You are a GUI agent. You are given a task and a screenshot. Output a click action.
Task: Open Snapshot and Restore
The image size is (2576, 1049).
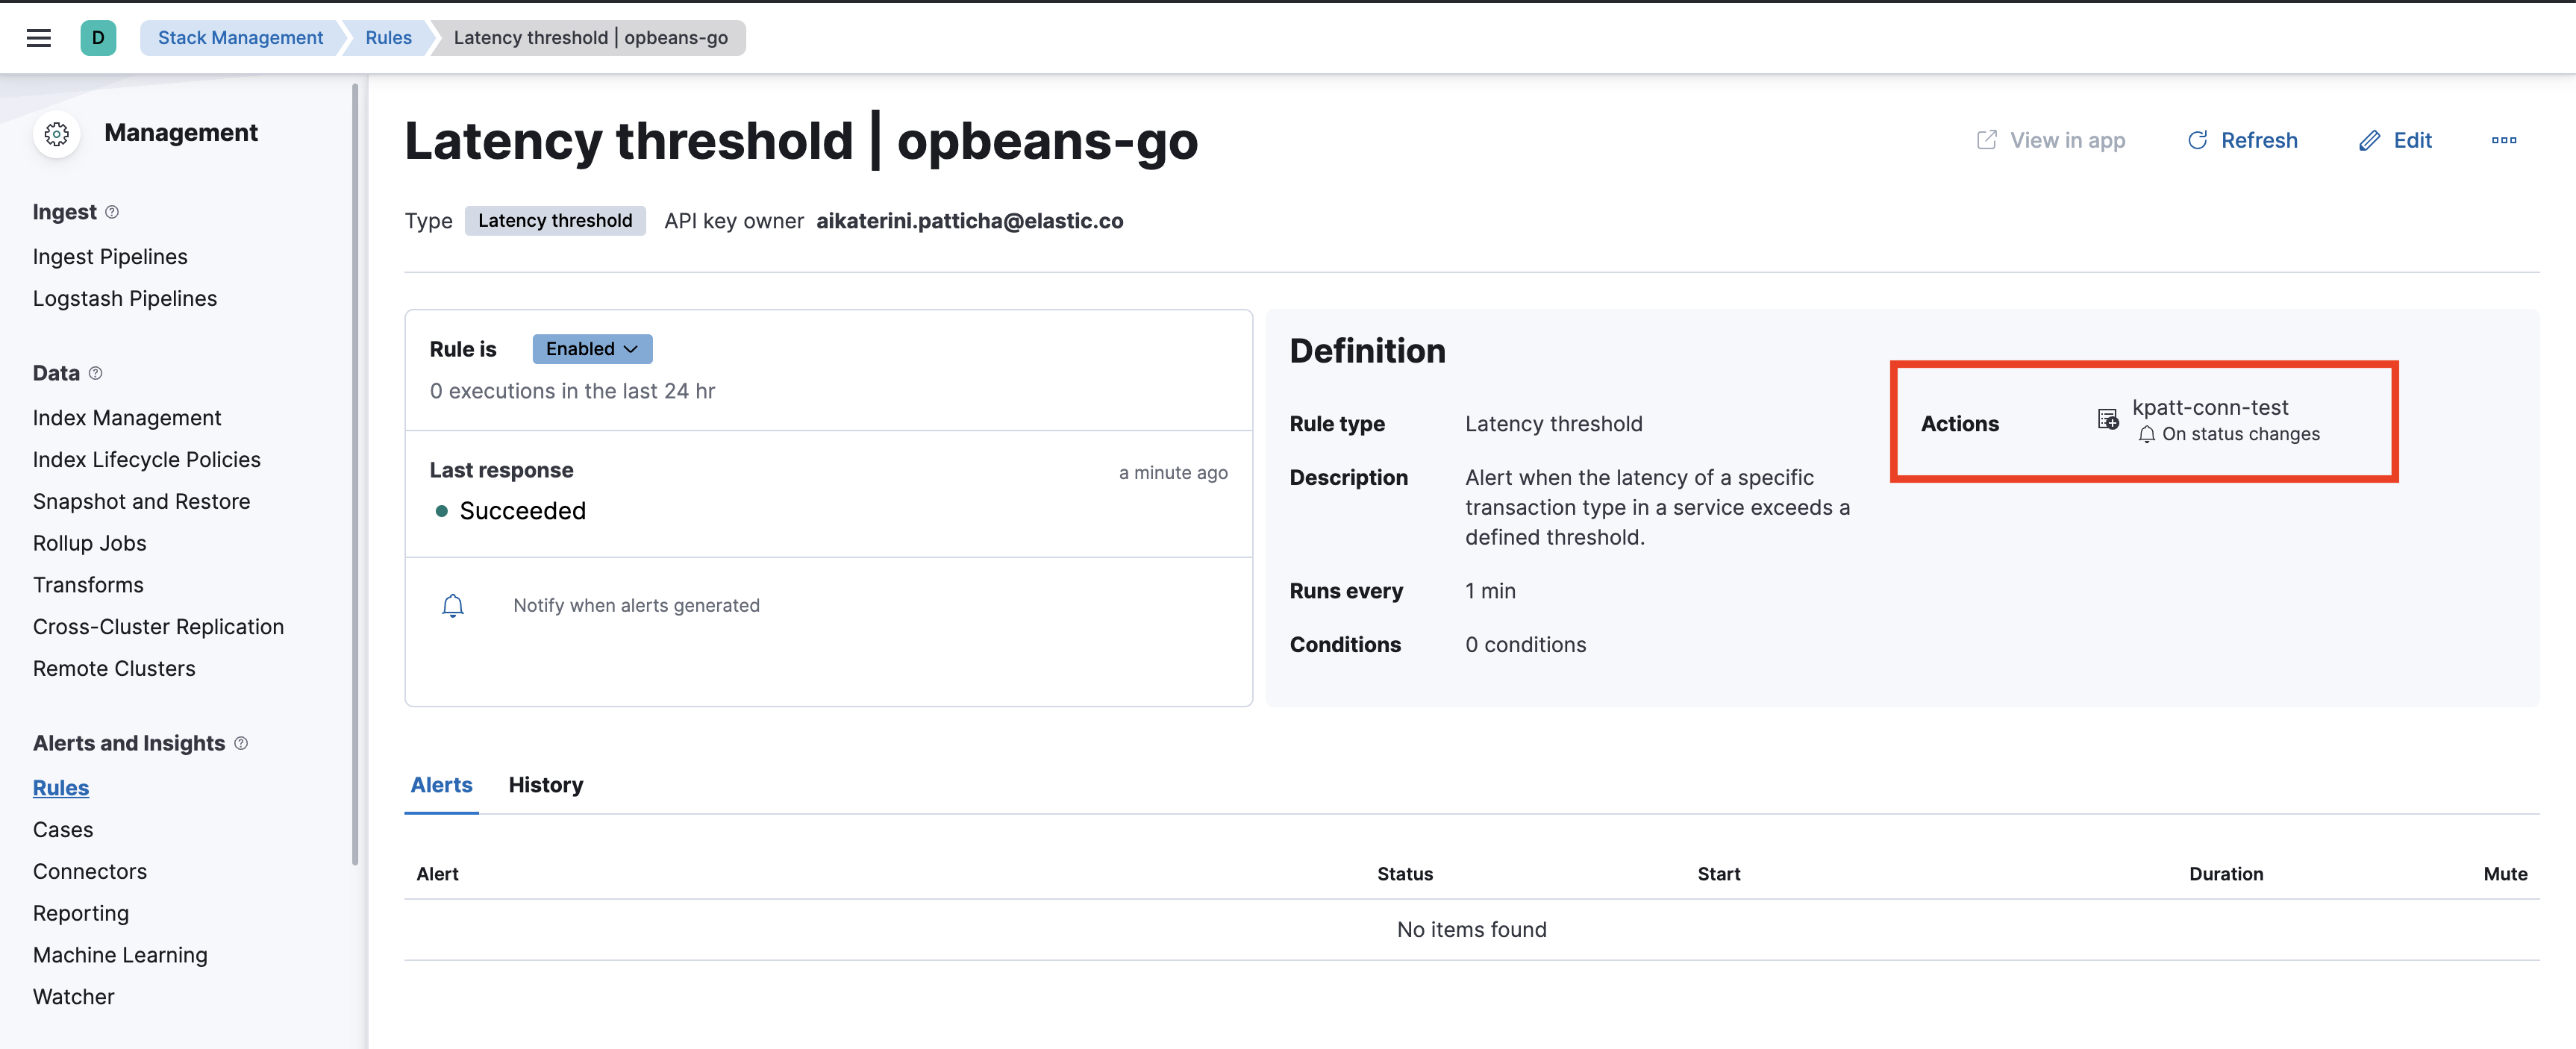(142, 502)
